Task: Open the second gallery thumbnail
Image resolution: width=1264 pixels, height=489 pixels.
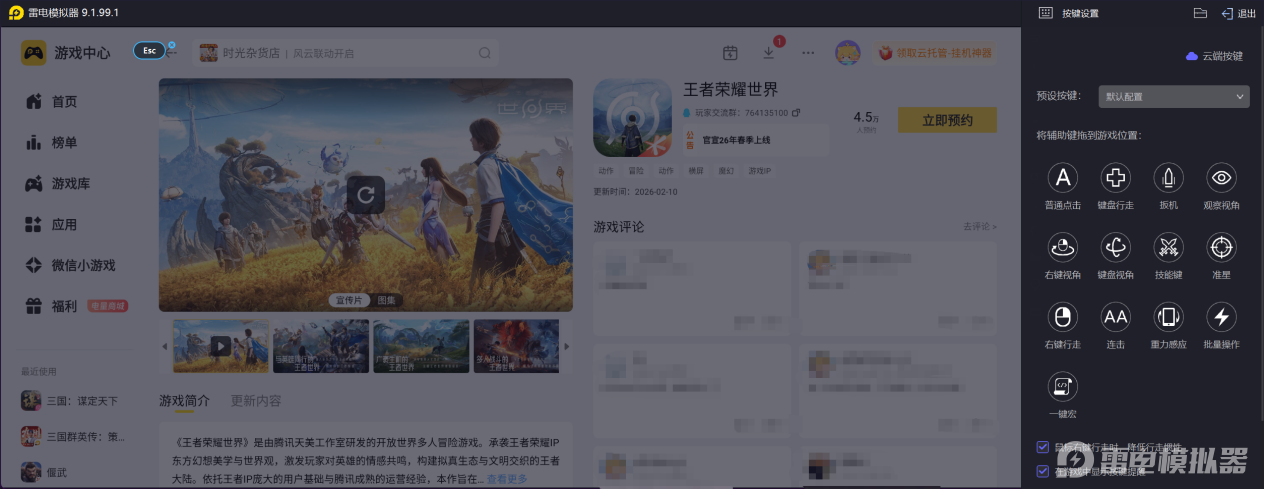Action: pyautogui.click(x=321, y=346)
